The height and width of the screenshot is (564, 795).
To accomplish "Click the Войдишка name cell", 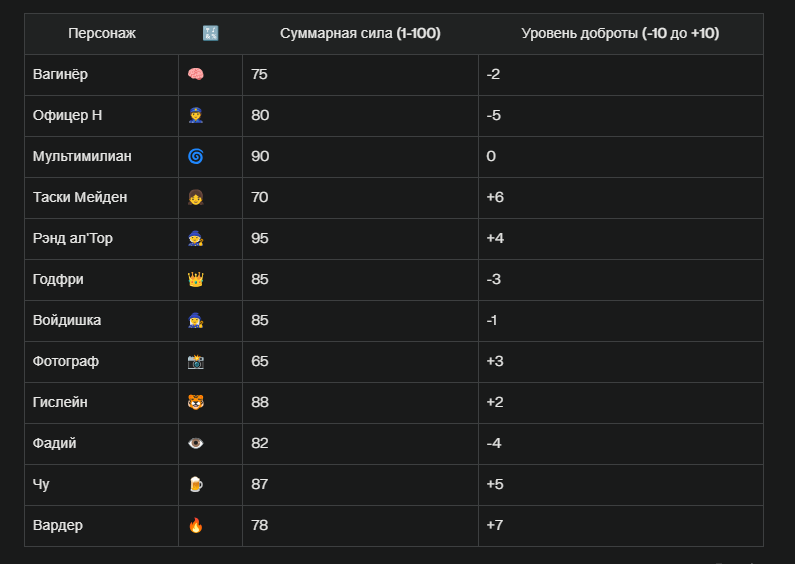I will click(x=101, y=321).
